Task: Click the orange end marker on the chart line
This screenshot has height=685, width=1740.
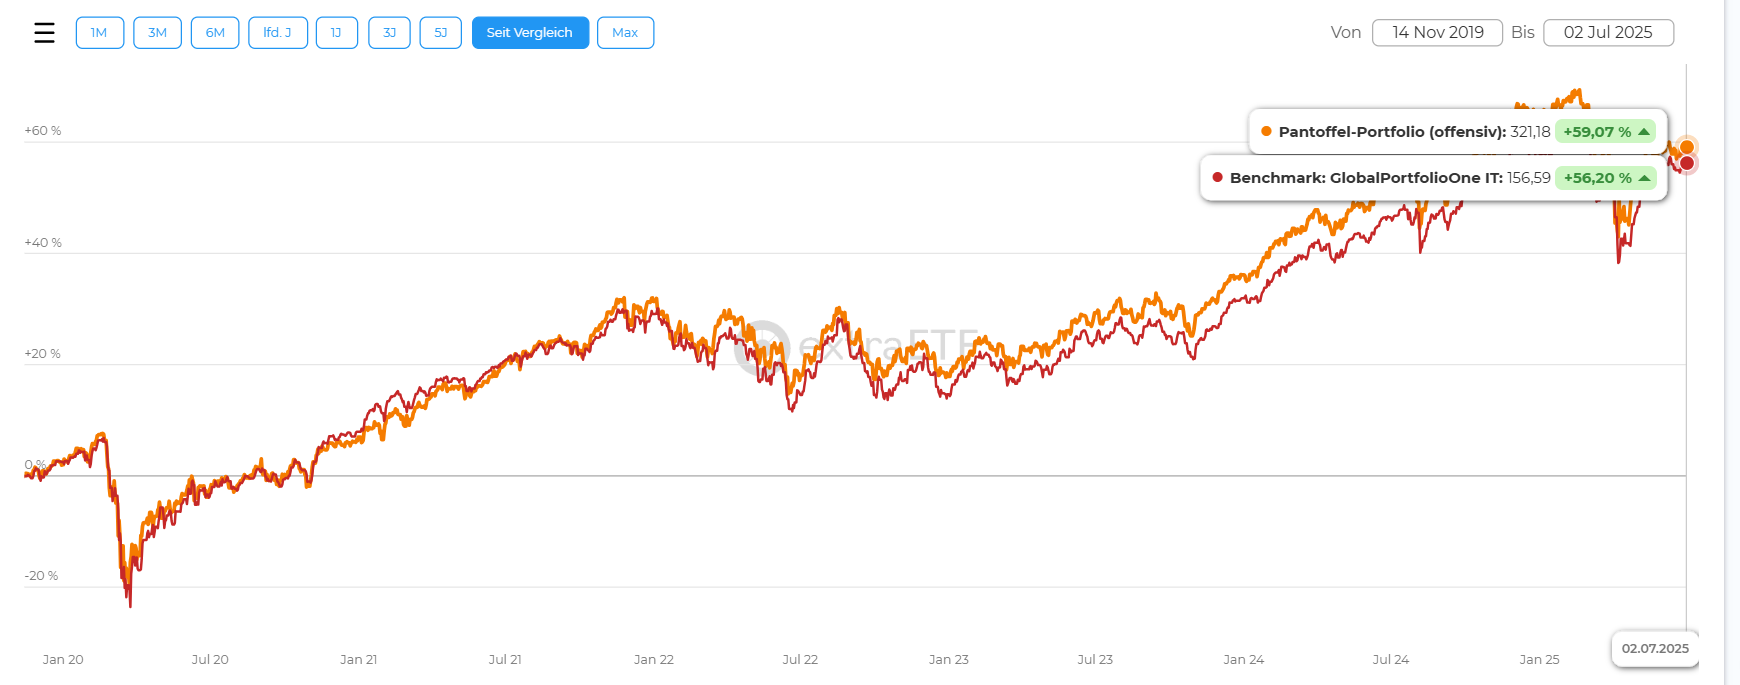Action: (1687, 147)
